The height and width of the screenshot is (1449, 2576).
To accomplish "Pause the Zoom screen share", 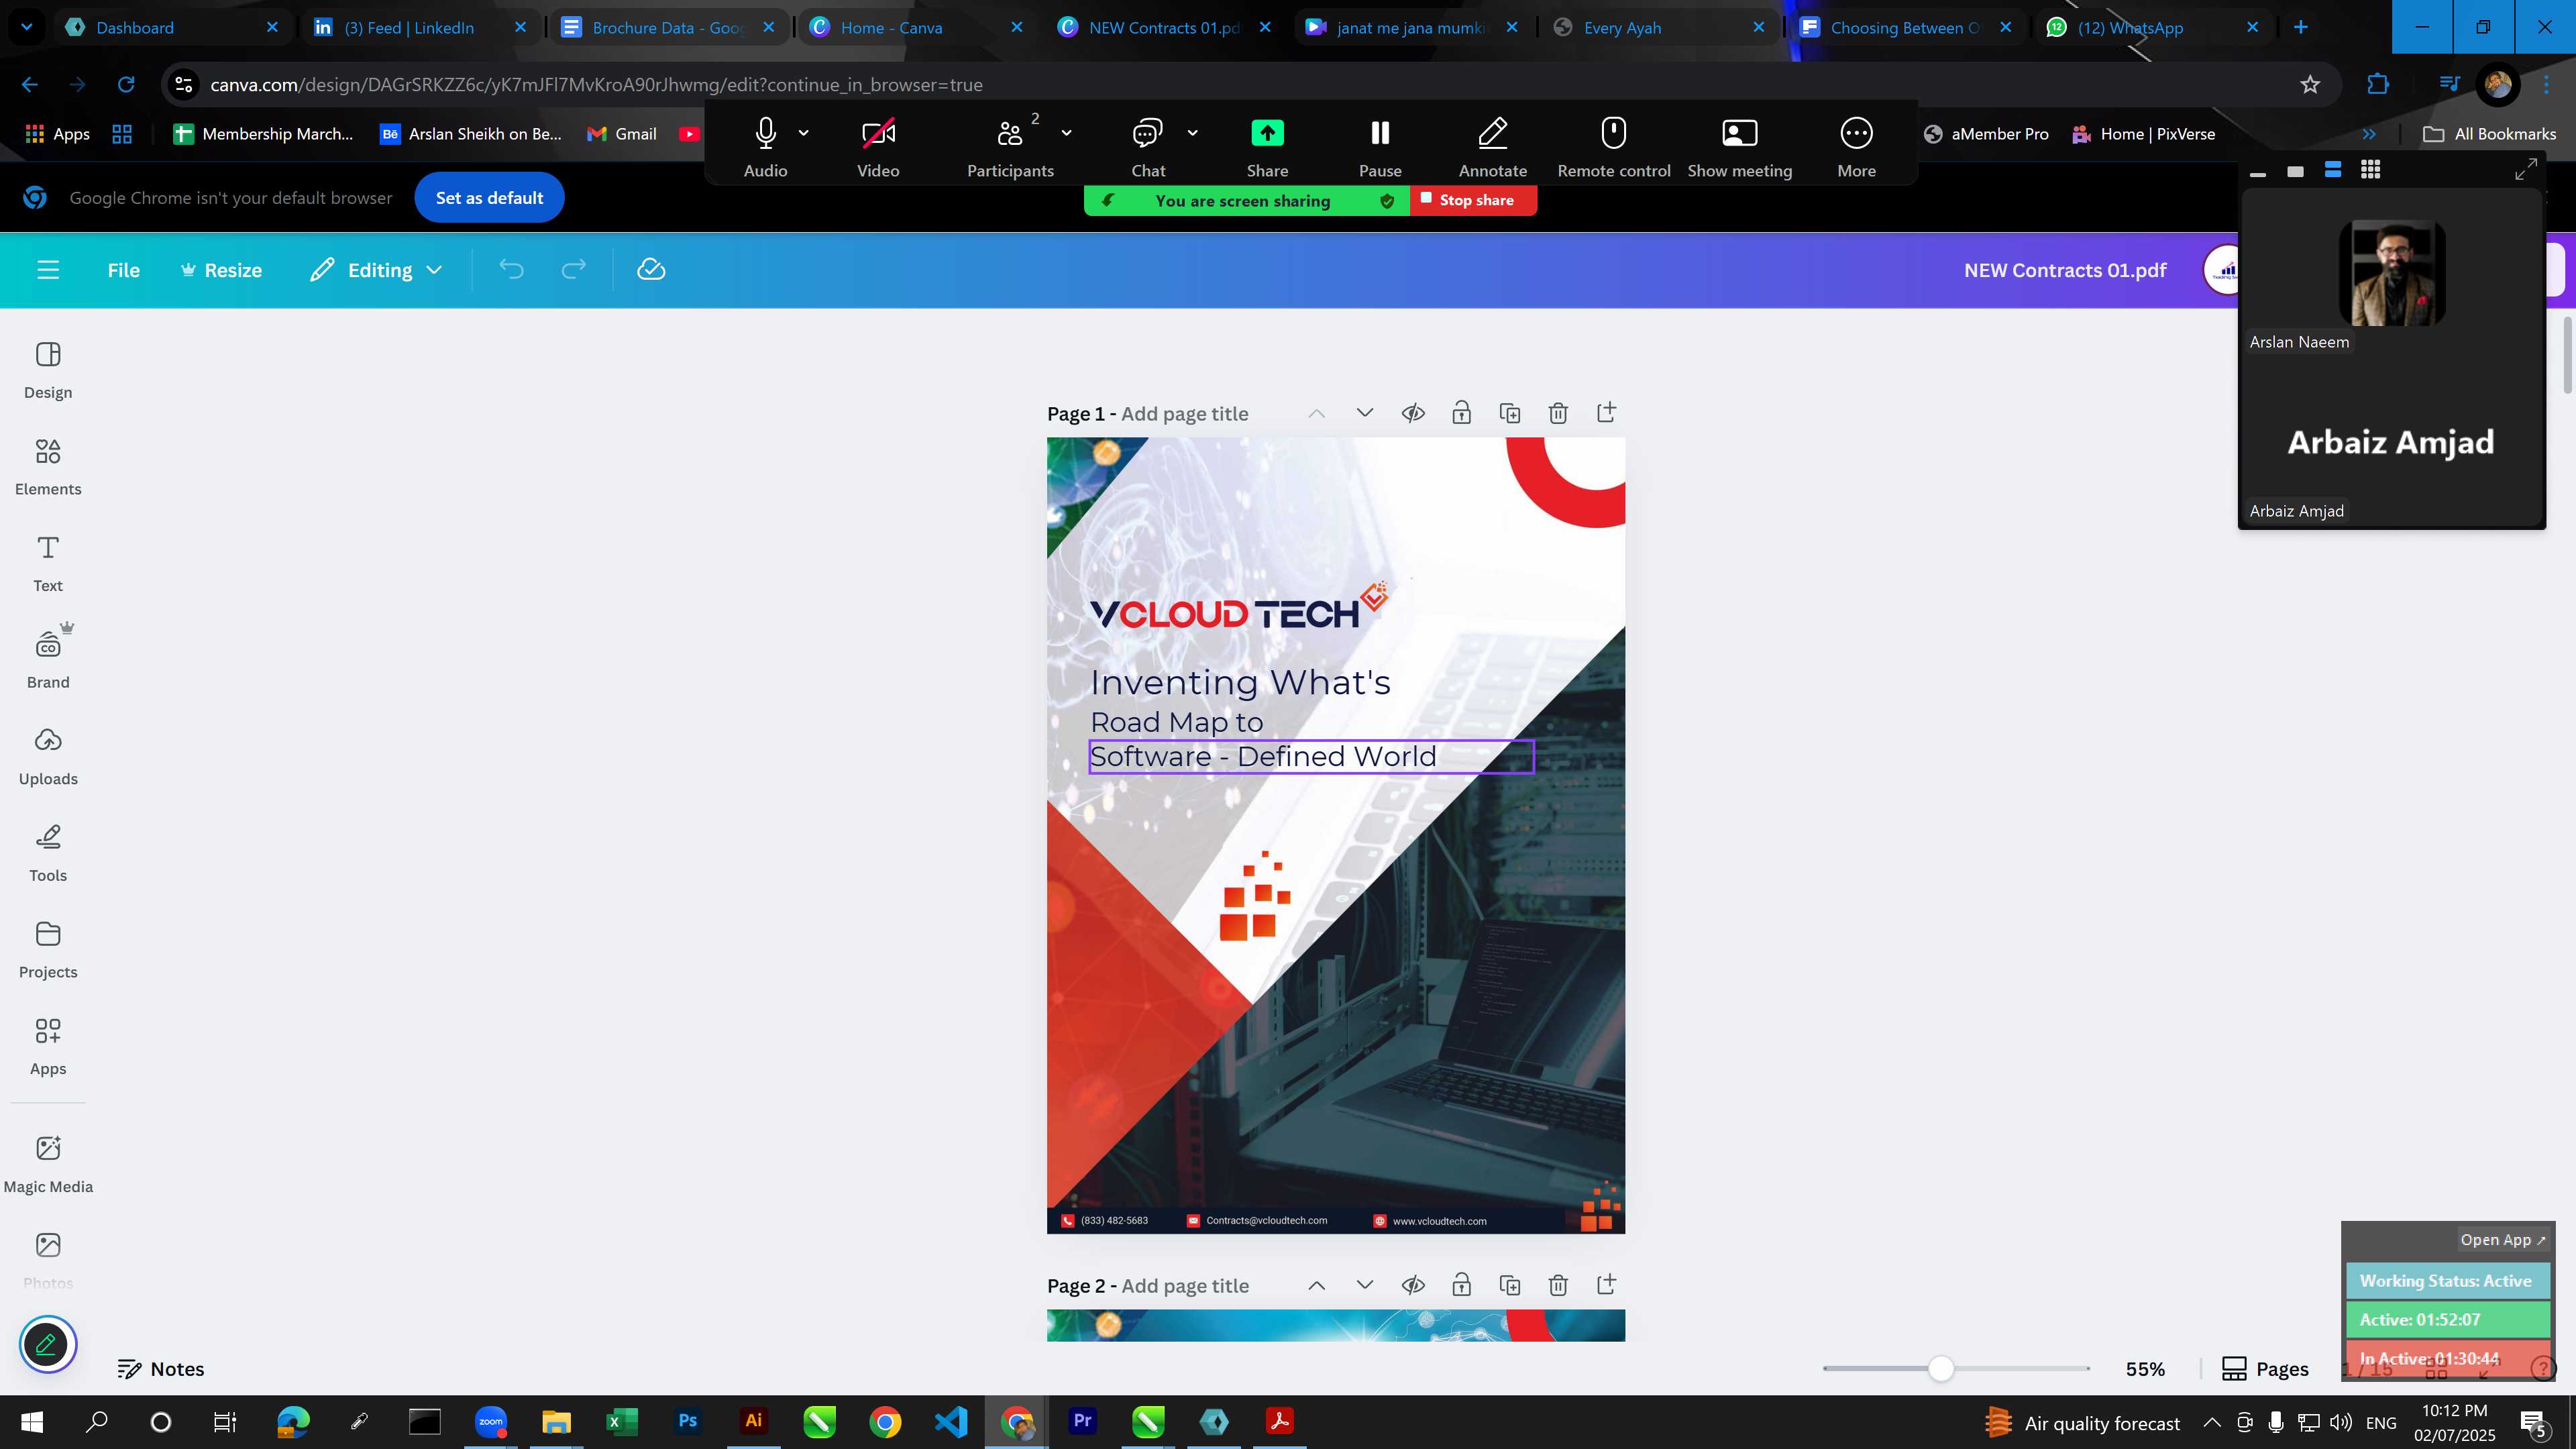I will (x=1380, y=146).
